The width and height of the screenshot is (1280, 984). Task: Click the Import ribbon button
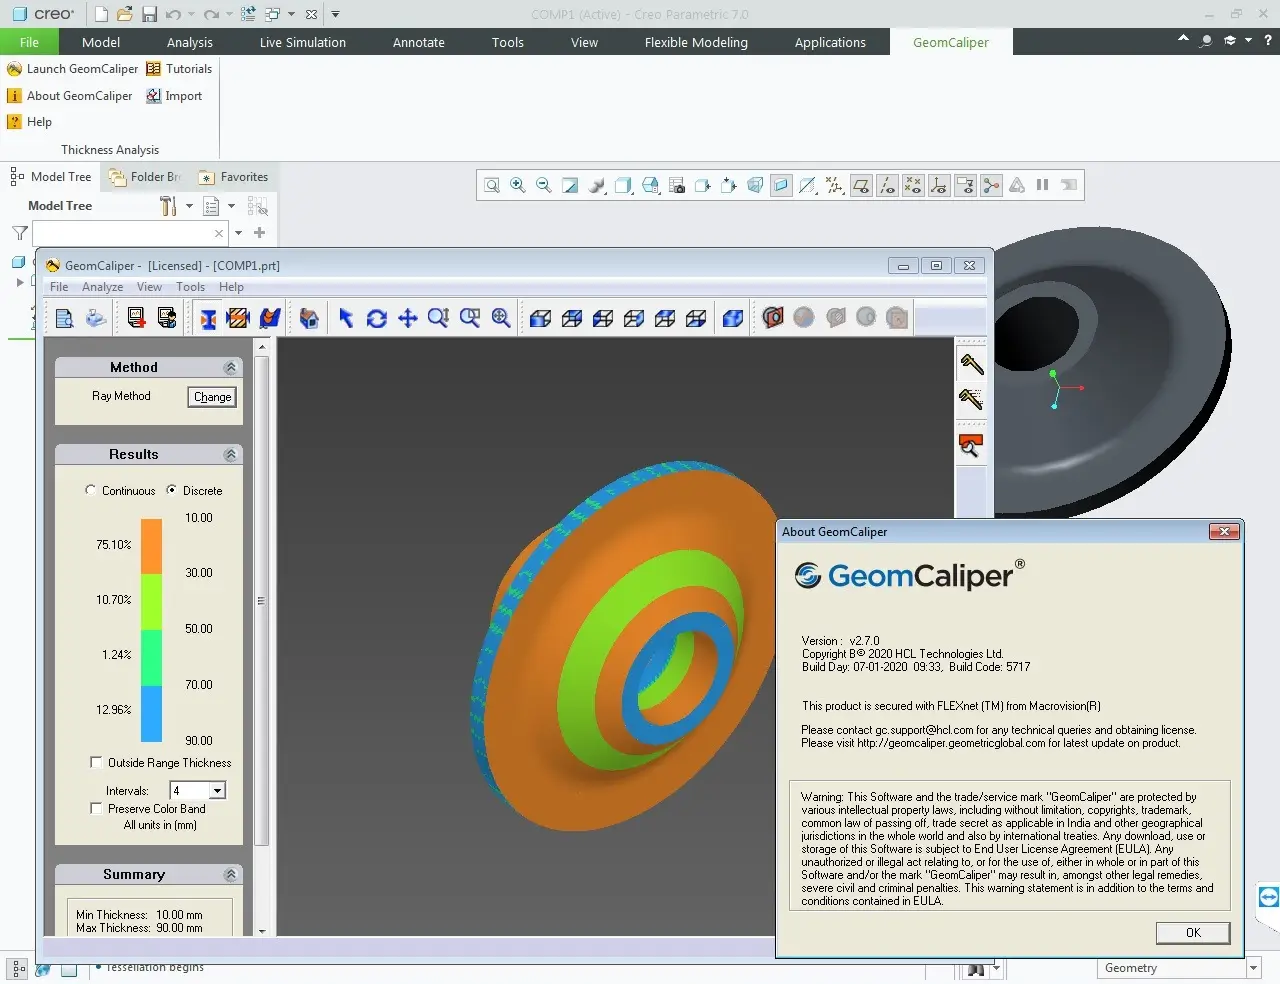174,96
